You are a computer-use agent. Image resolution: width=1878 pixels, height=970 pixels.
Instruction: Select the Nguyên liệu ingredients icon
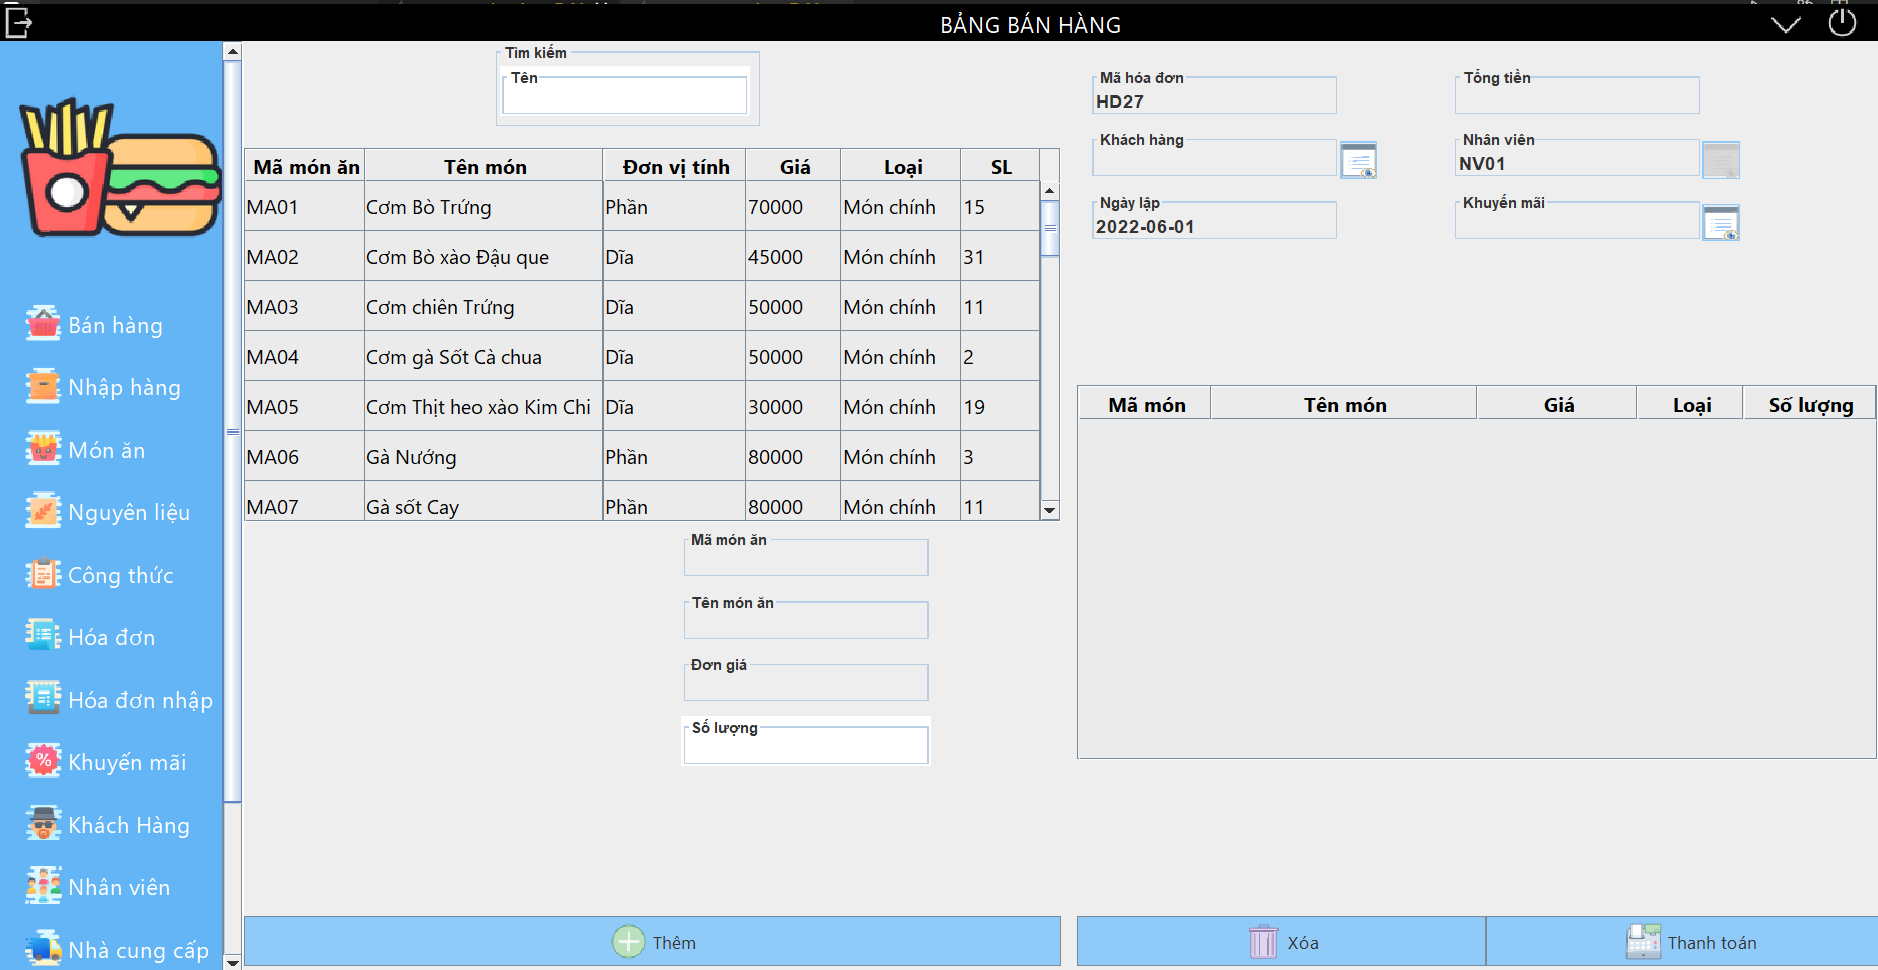(42, 512)
